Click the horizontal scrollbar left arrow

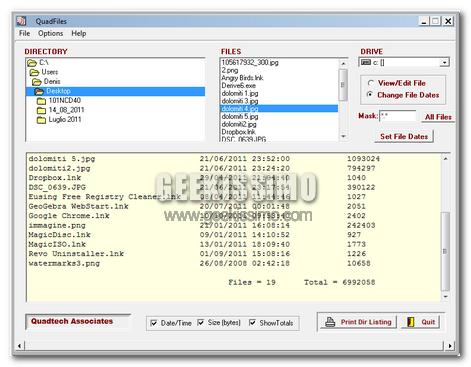click(x=20, y=346)
